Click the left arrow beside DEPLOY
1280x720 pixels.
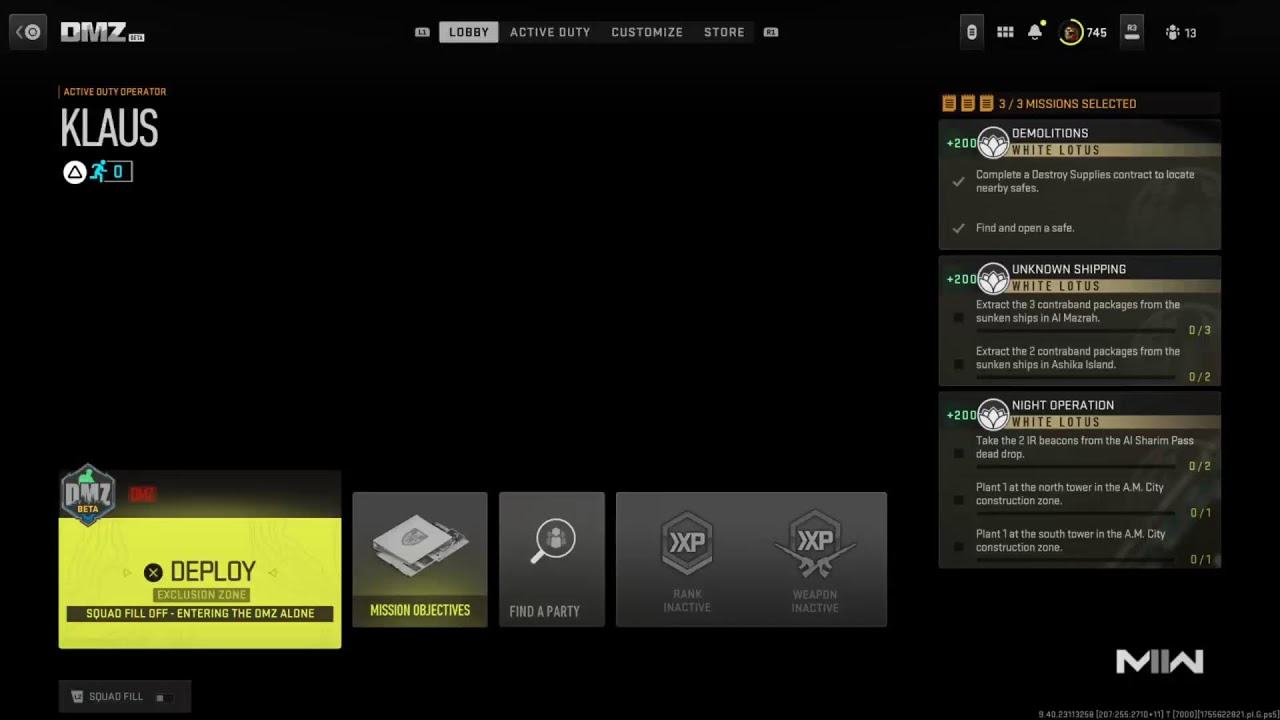(x=127, y=573)
